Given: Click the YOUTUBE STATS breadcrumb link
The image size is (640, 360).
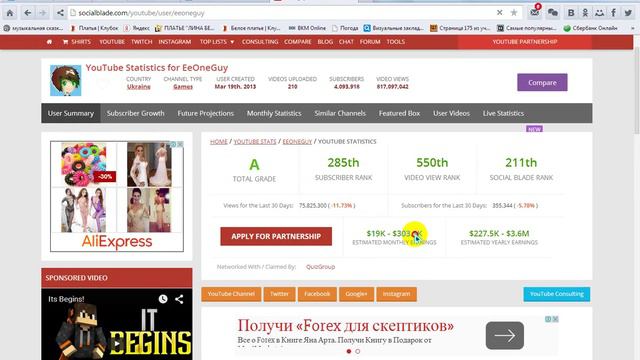Looking at the screenshot, I should [x=255, y=141].
